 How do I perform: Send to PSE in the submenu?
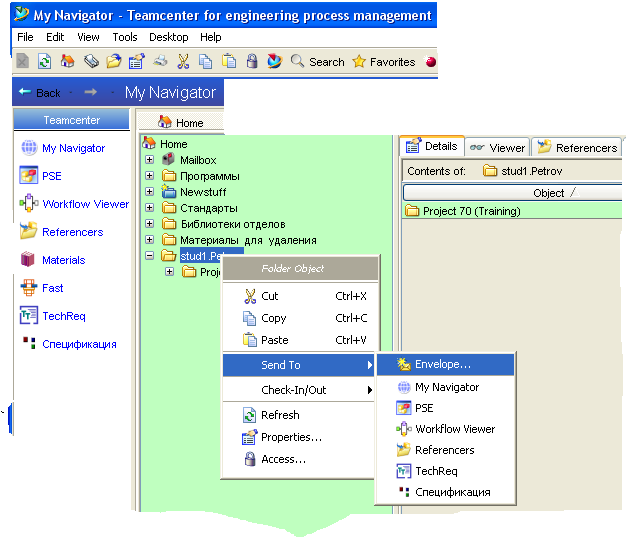[x=445, y=408]
